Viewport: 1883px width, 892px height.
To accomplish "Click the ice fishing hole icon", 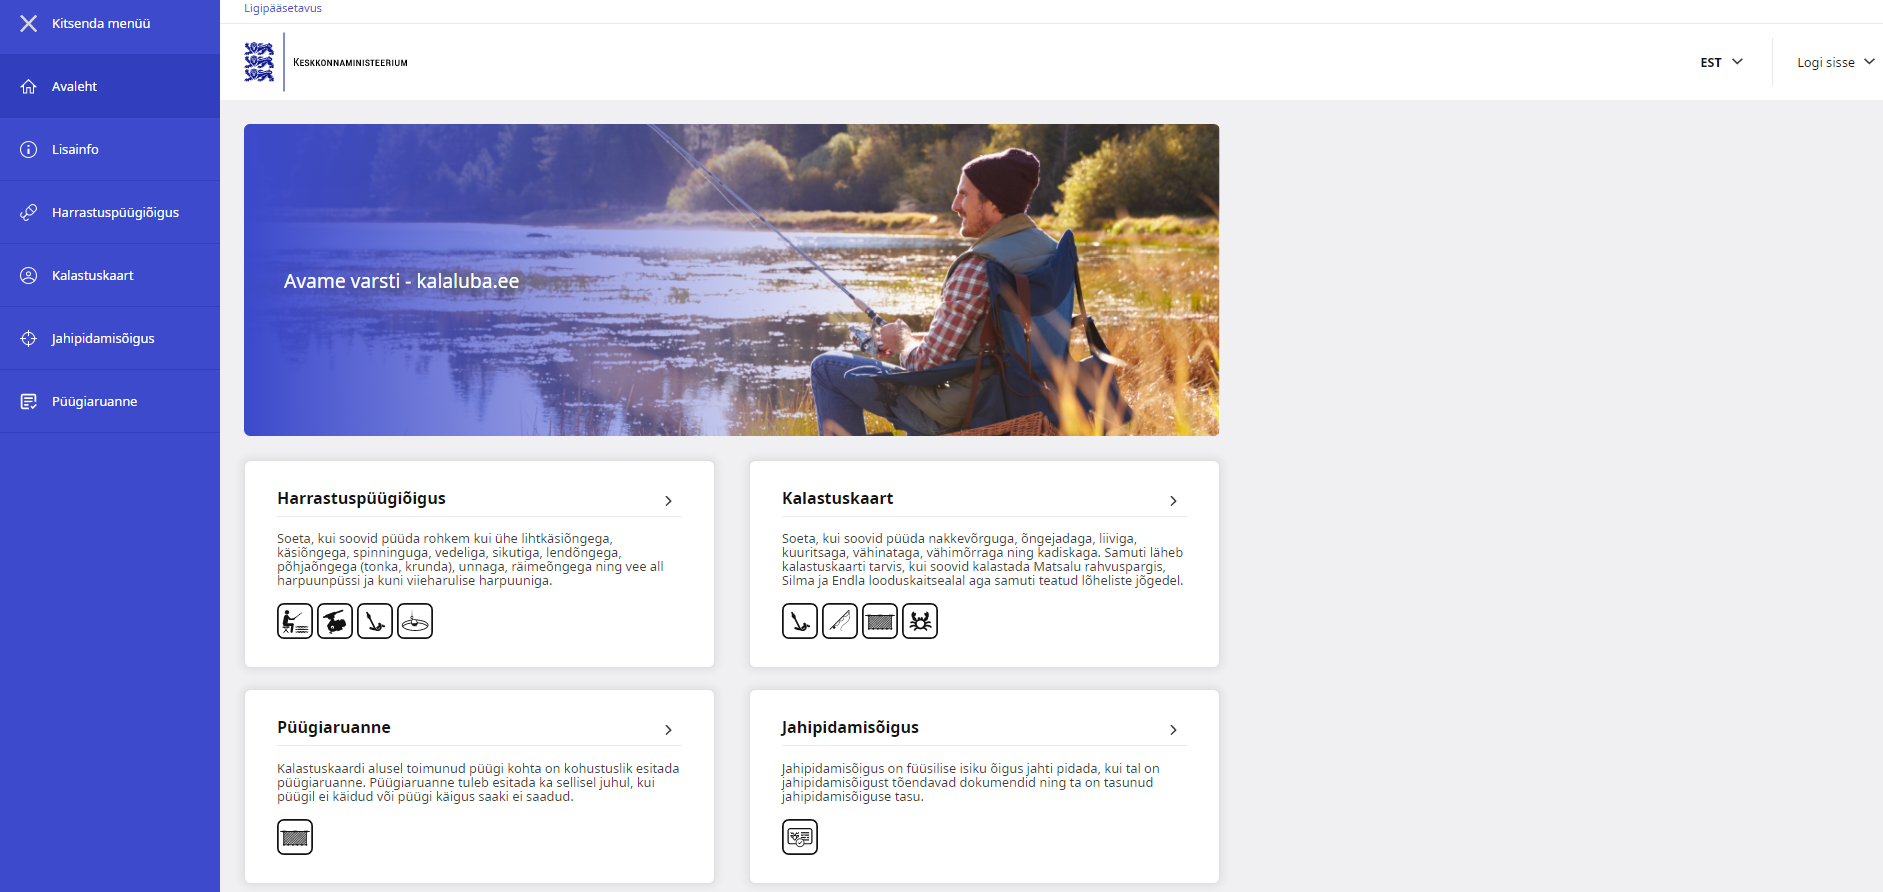I will [x=415, y=621].
